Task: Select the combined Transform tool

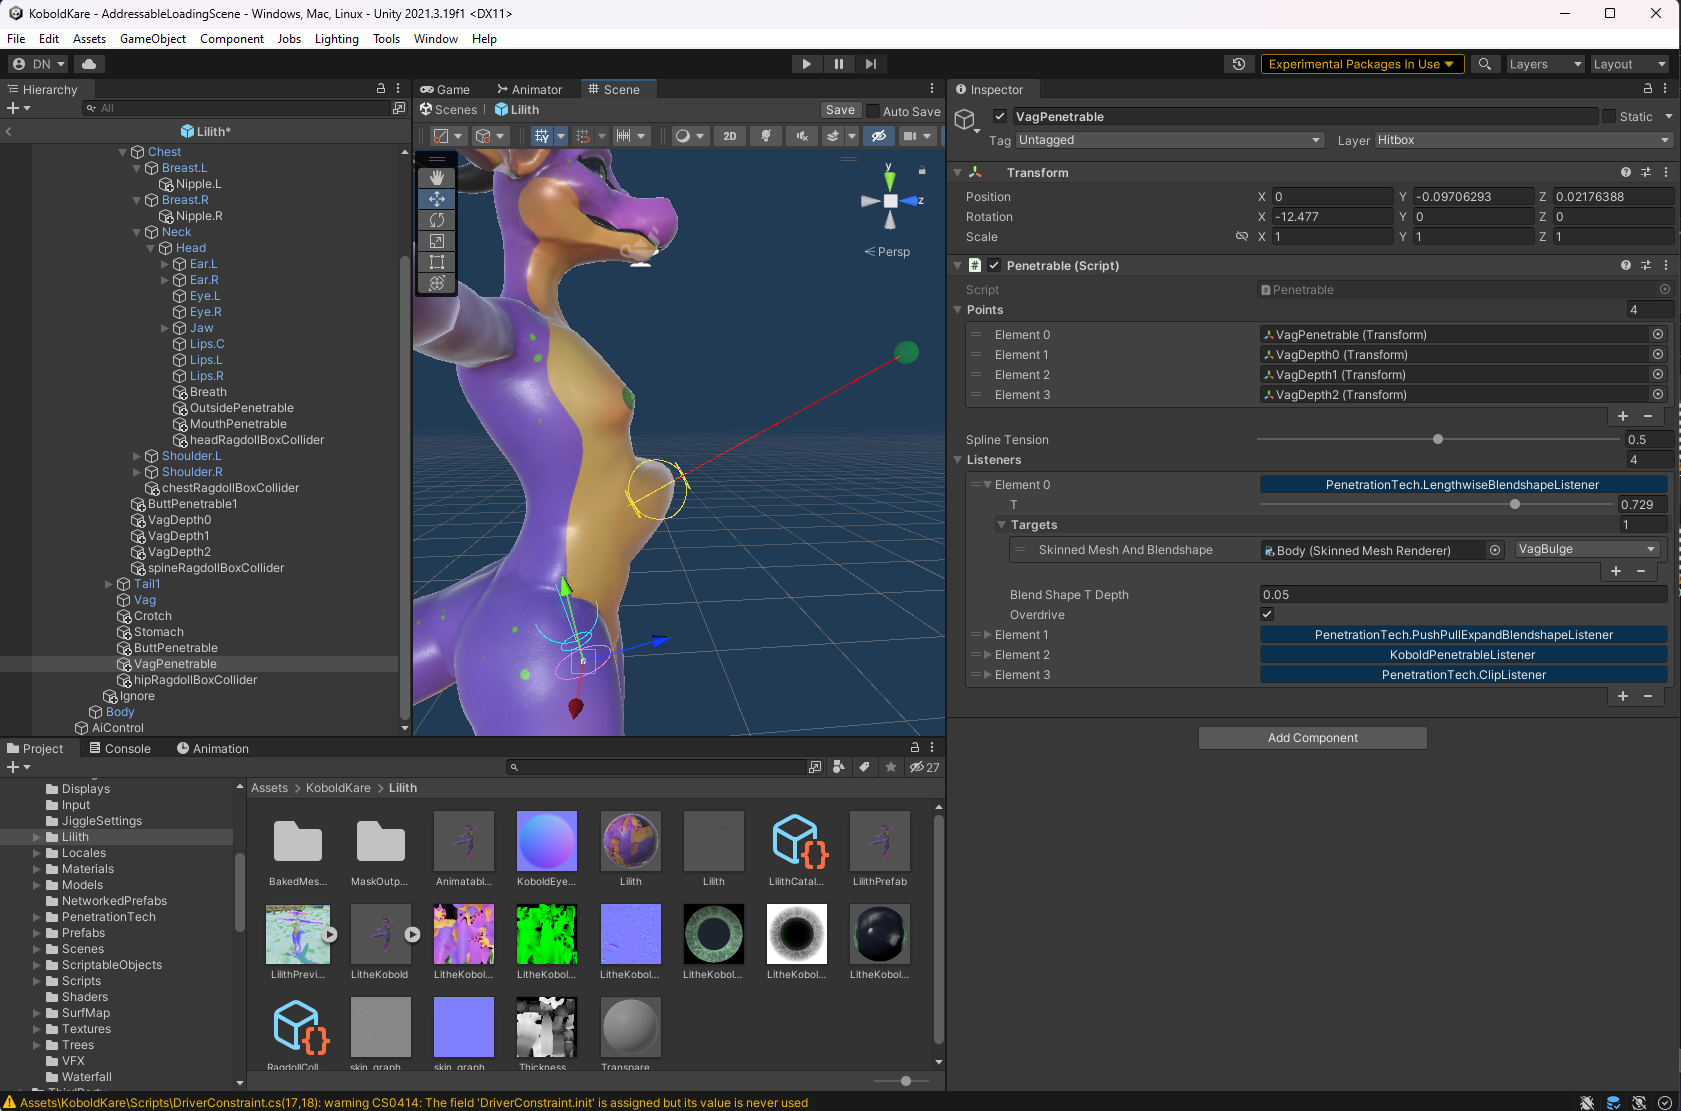Action: tap(437, 283)
